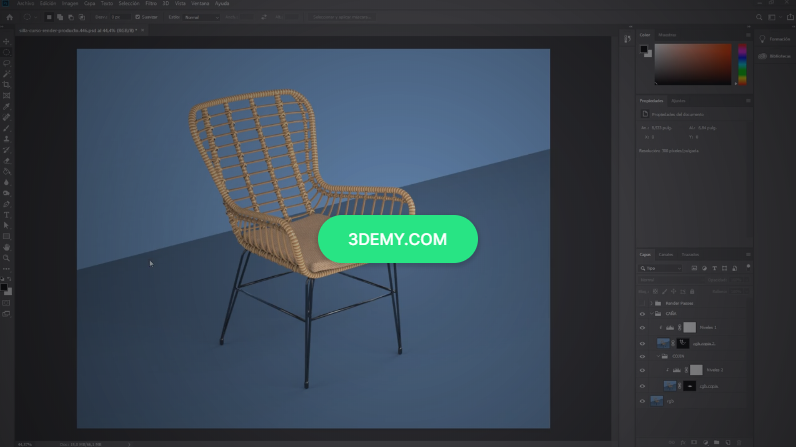
Task: Select the Type tool
Action: pyautogui.click(x=7, y=215)
